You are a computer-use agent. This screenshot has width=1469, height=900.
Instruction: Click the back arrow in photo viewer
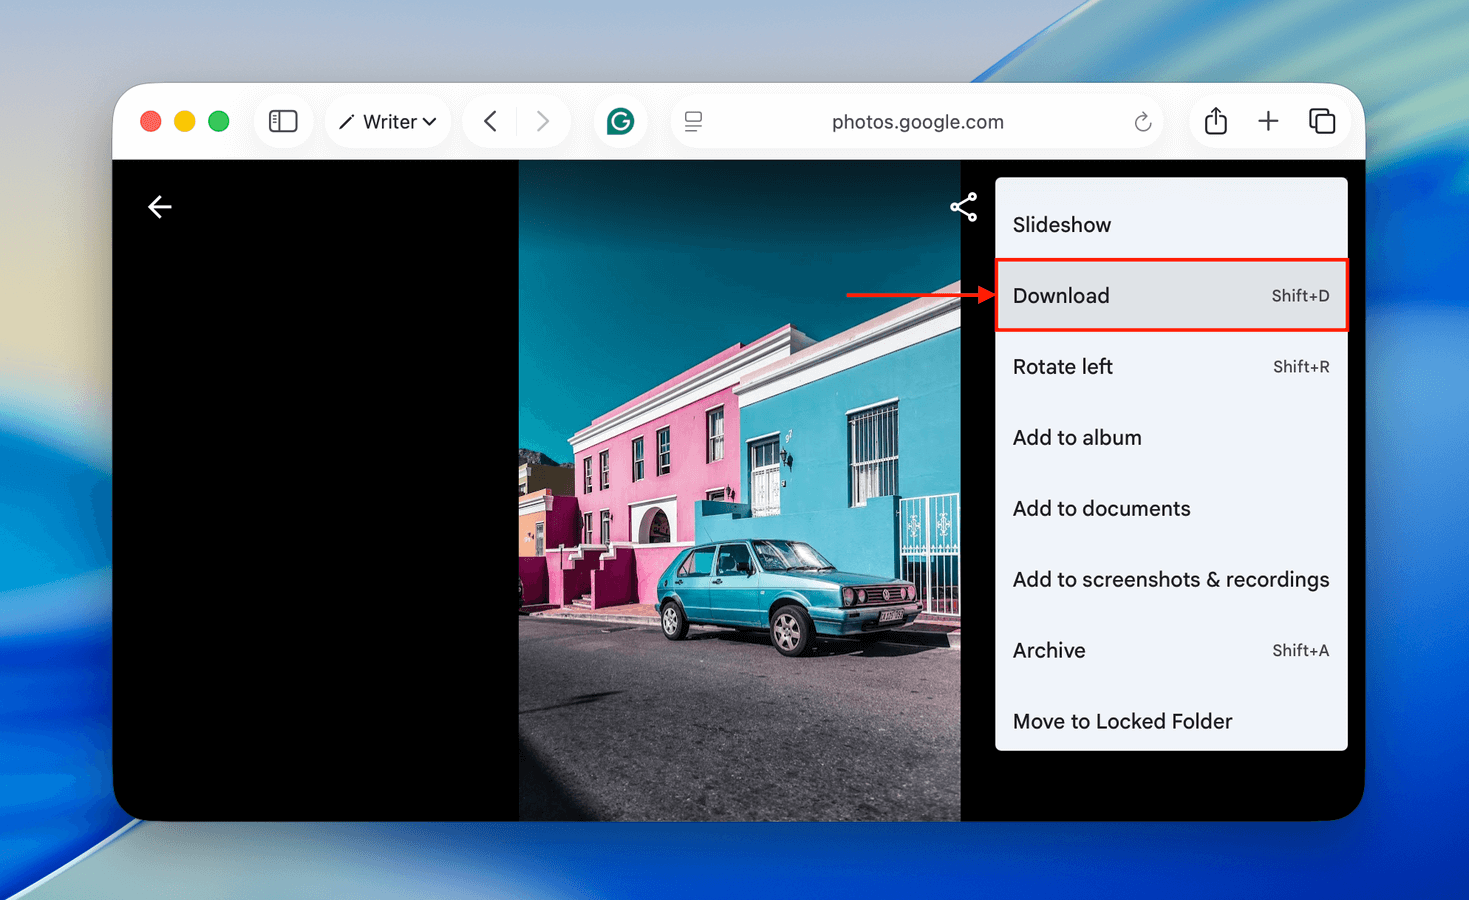[160, 207]
